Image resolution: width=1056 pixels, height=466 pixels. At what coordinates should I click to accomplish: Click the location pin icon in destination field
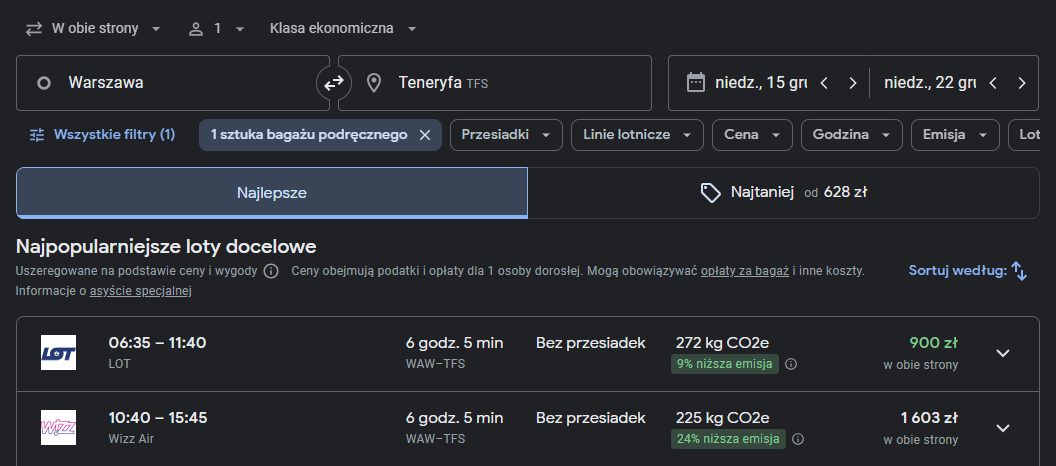coord(373,83)
